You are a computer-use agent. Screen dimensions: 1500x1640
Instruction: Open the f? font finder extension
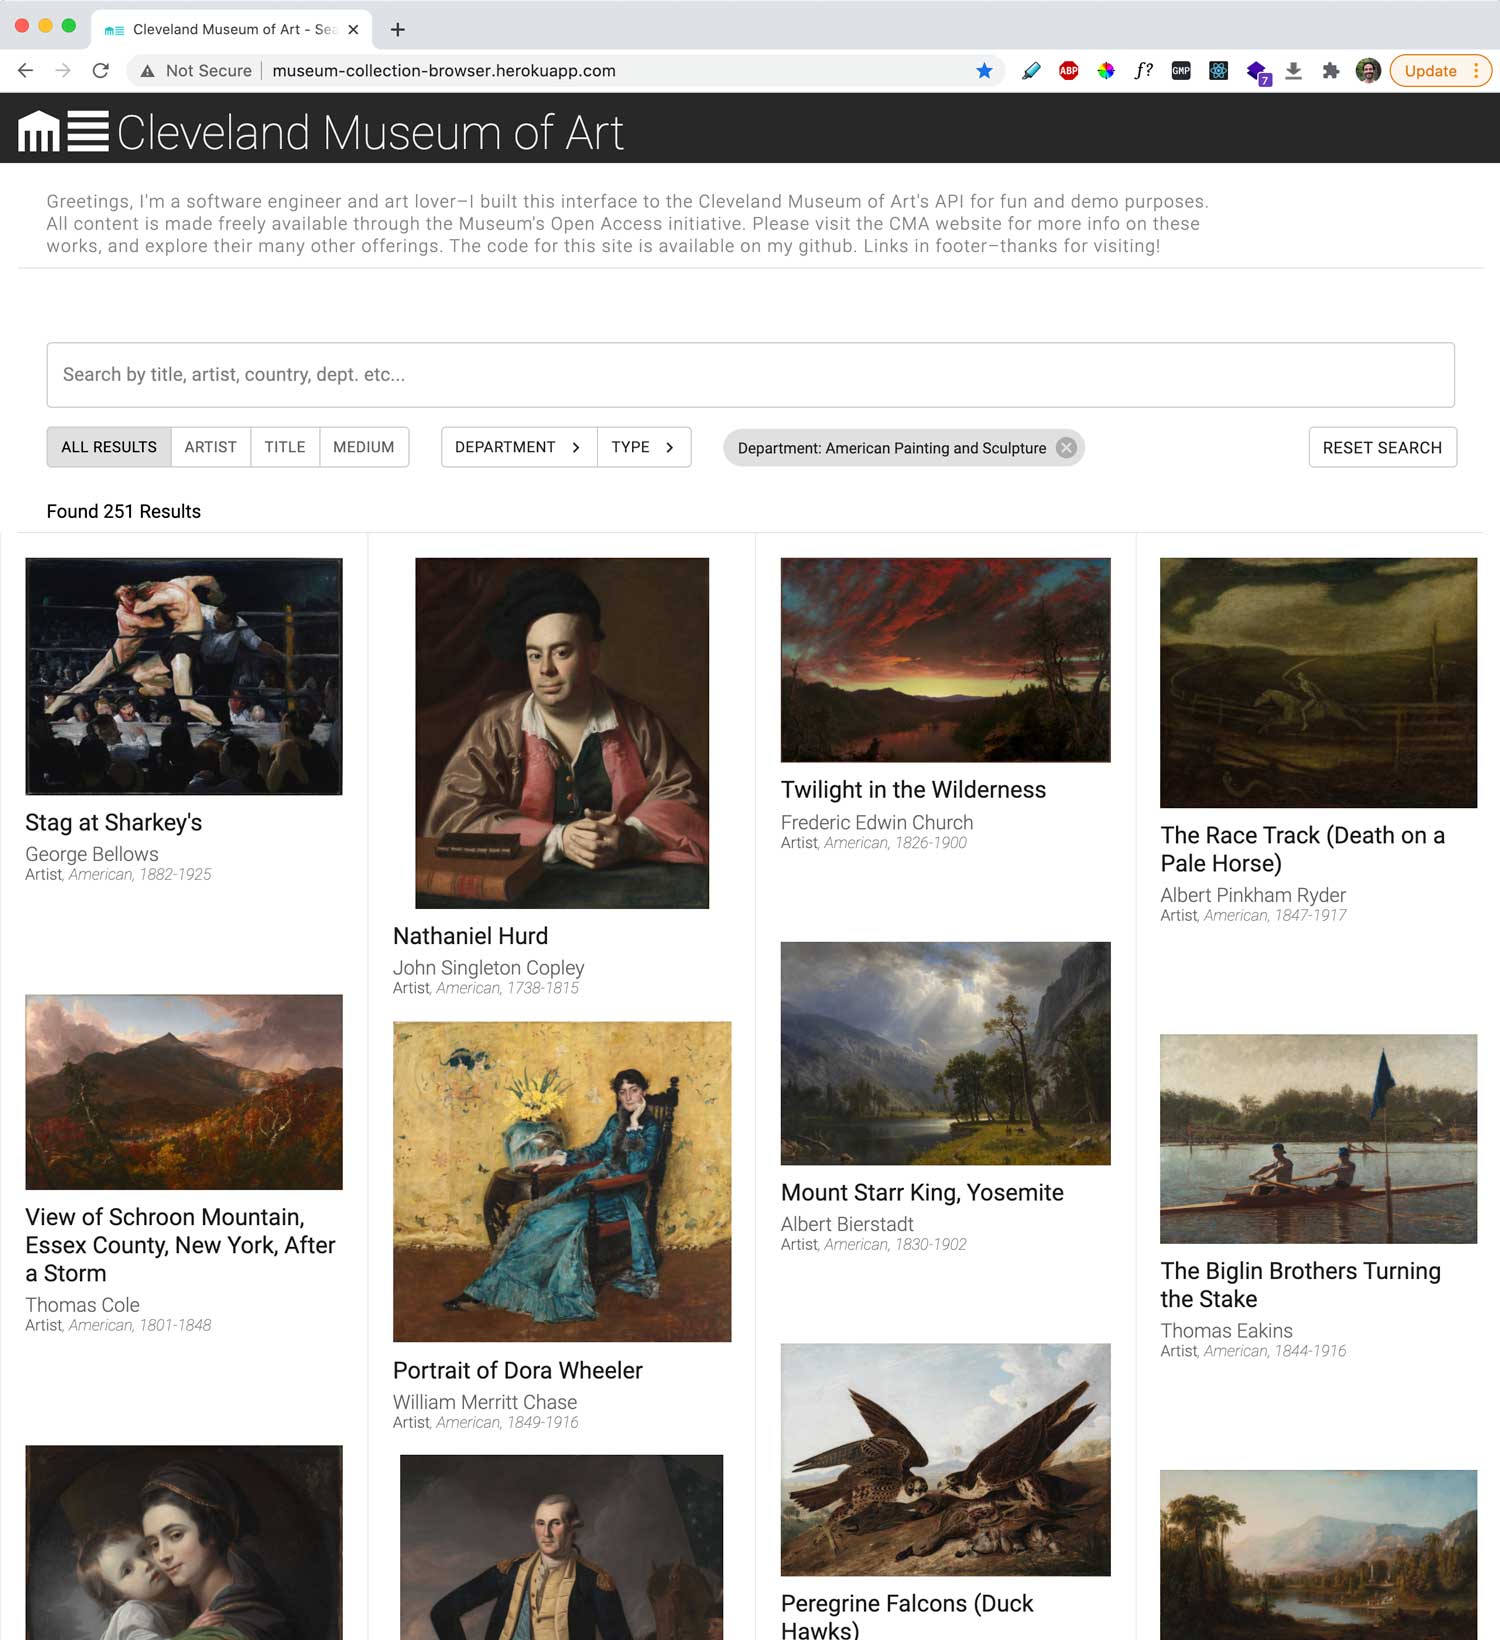pyautogui.click(x=1143, y=70)
